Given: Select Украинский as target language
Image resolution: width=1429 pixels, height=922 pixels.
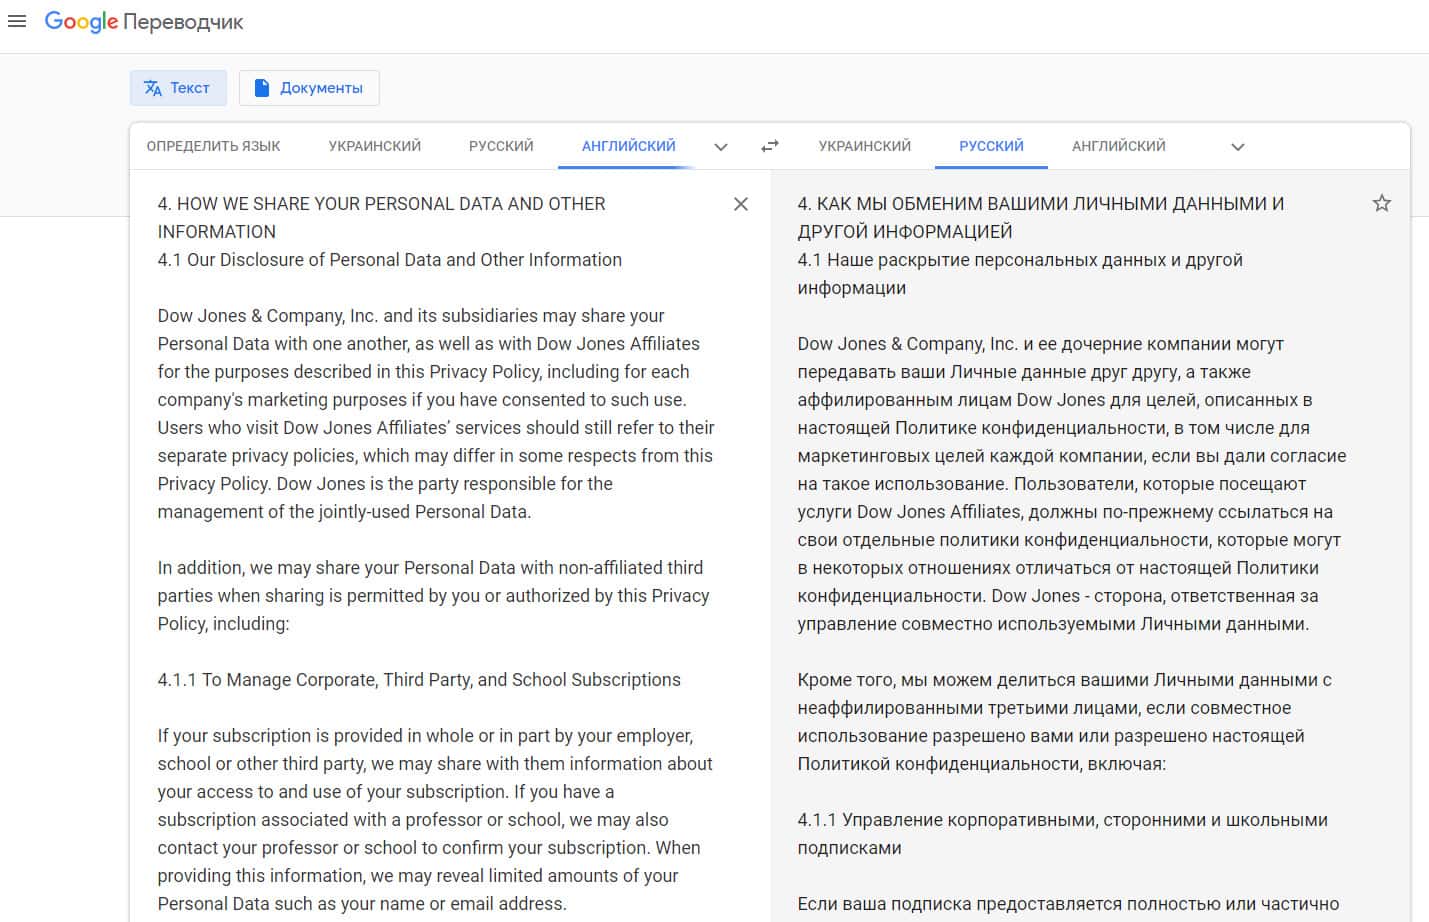Looking at the screenshot, I should 865,146.
